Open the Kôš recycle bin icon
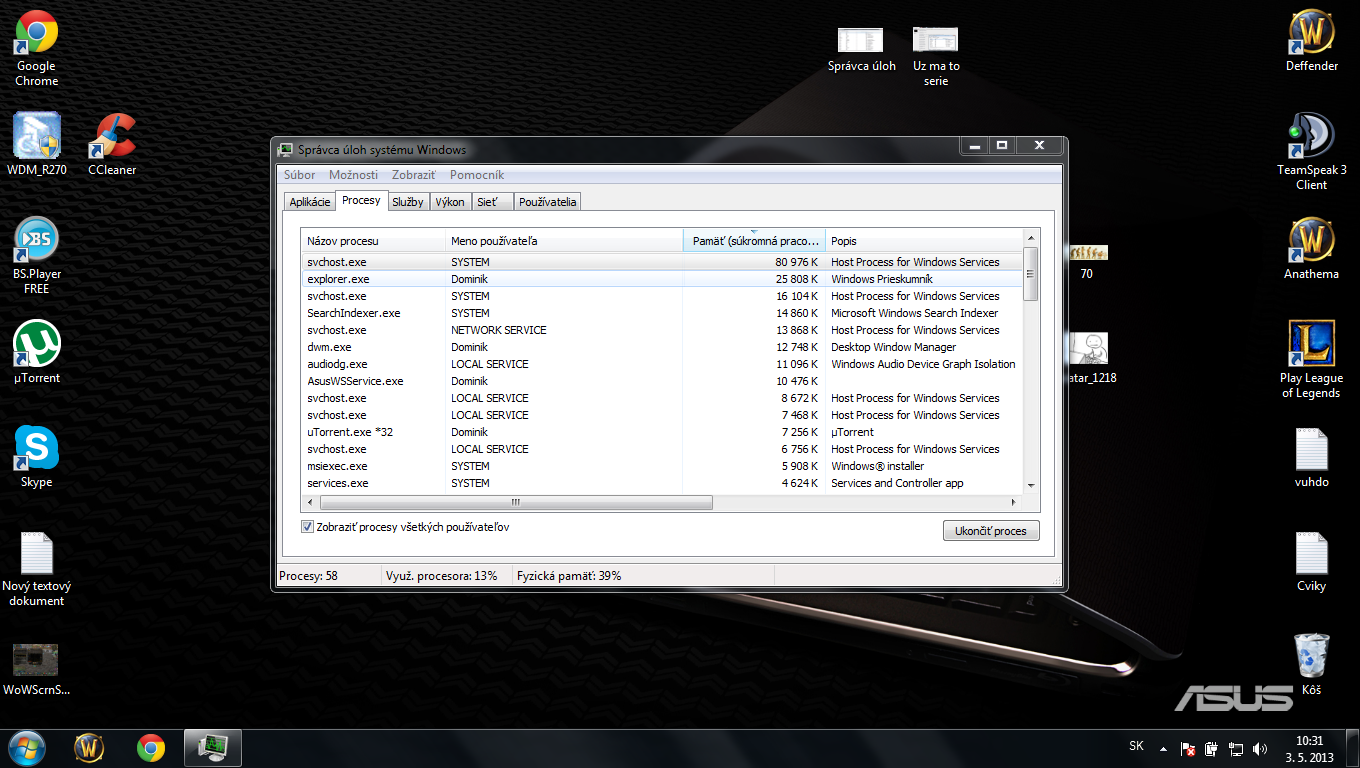Screen dimensions: 1360x768 click(x=1311, y=655)
